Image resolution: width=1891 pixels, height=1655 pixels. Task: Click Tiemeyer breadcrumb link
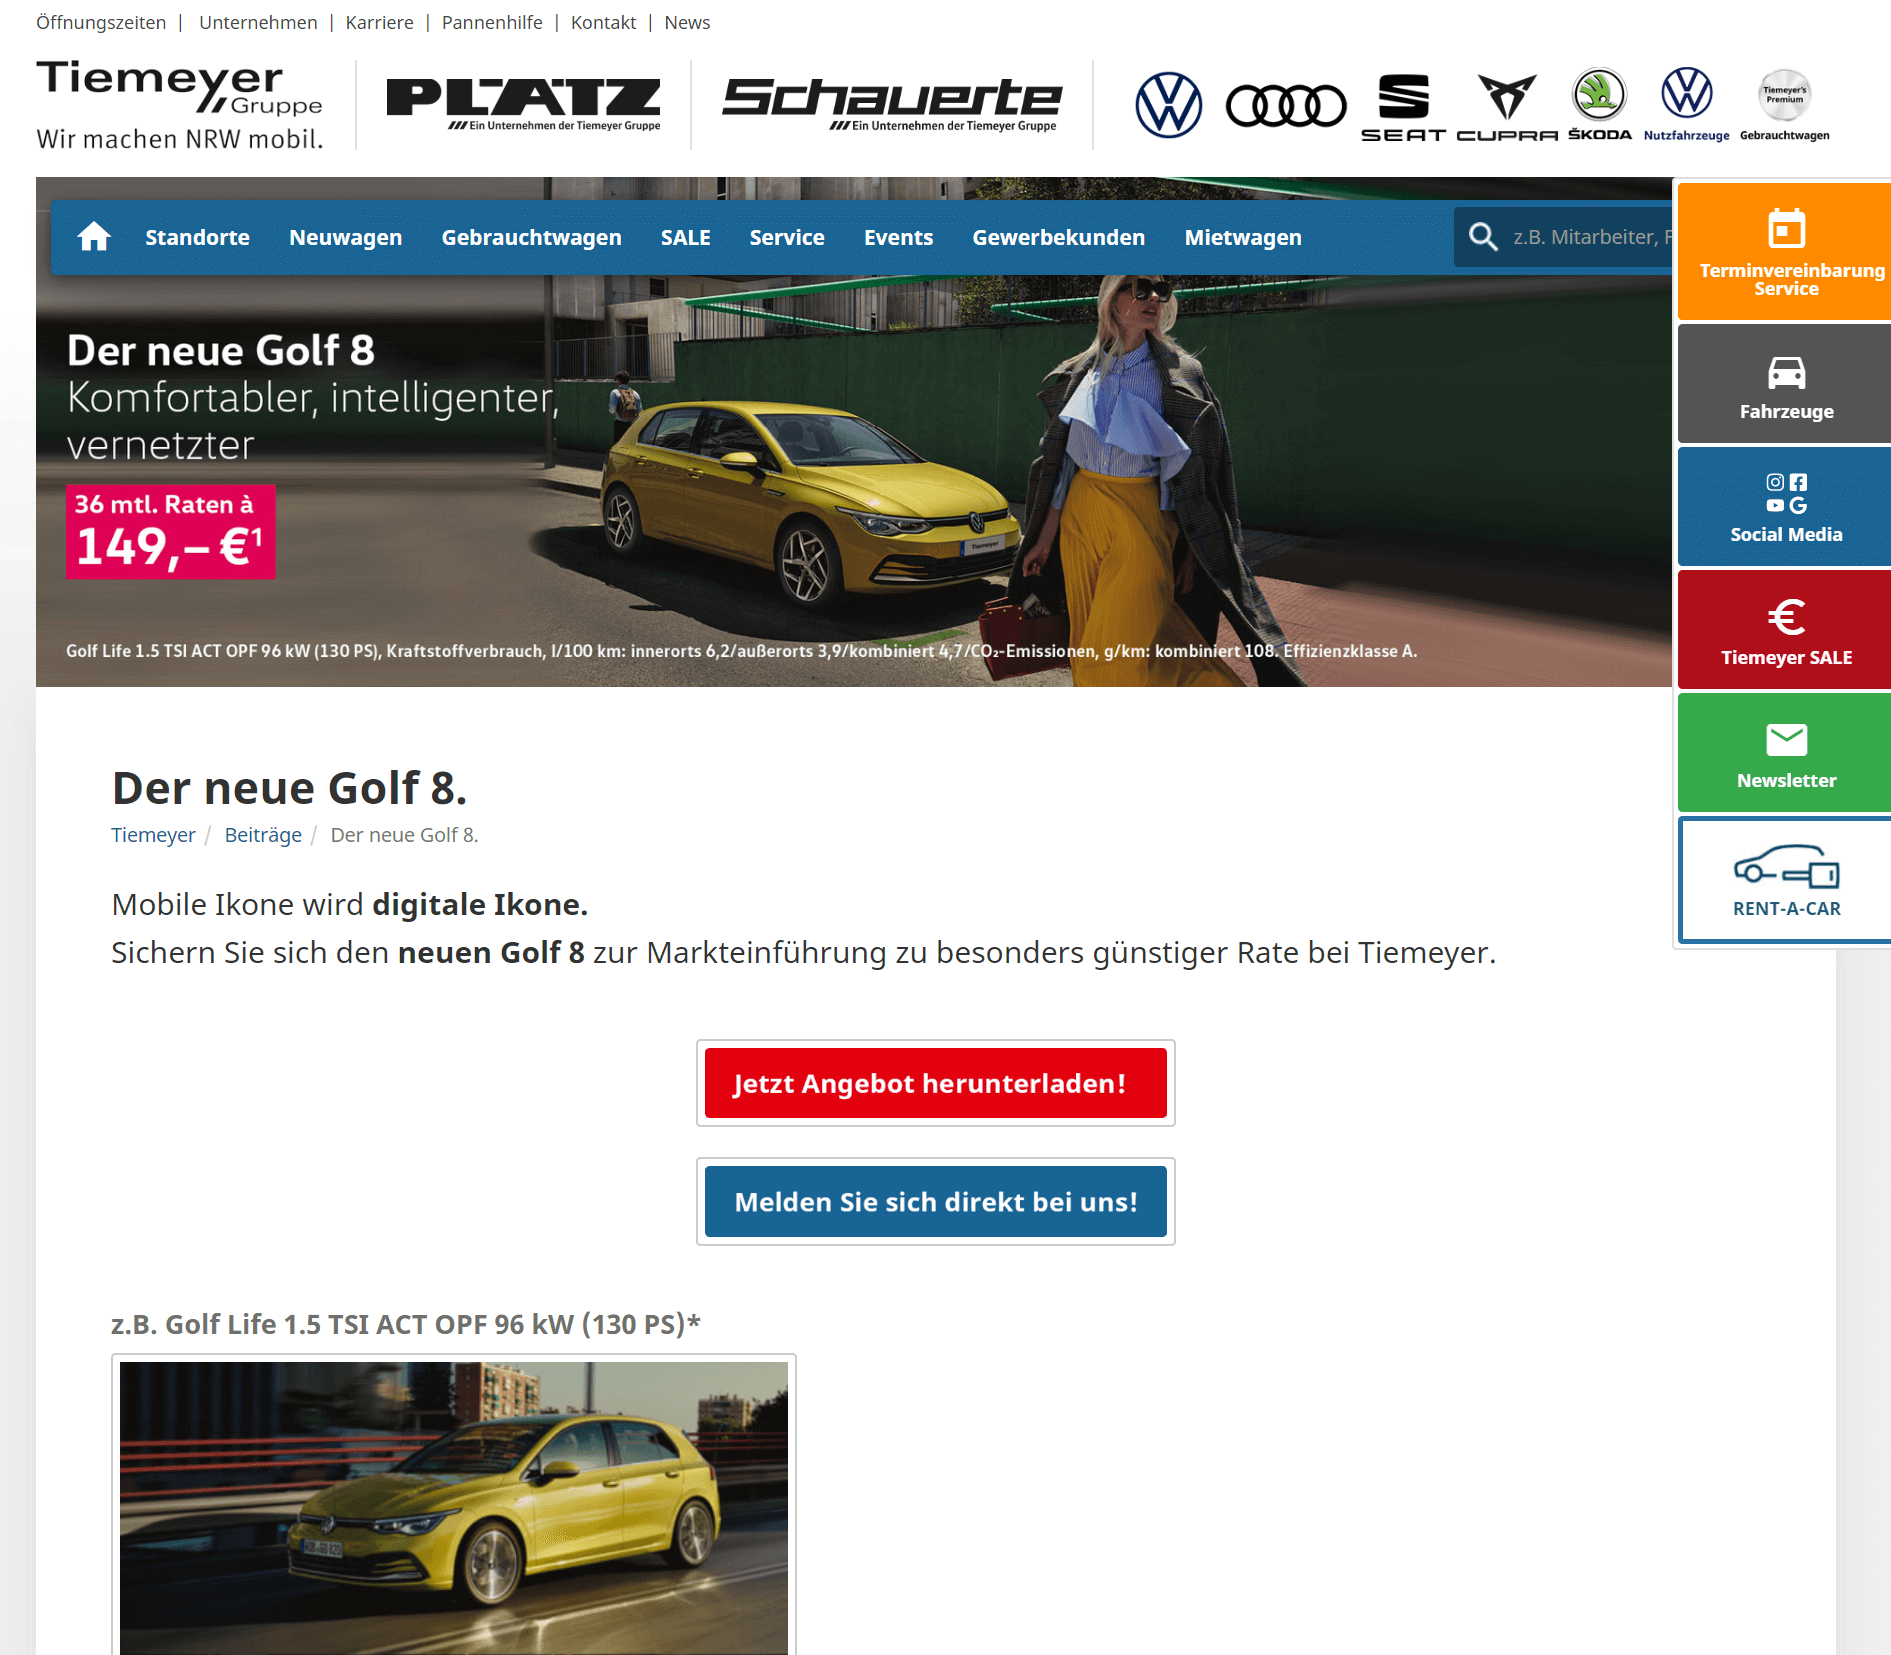(x=153, y=835)
